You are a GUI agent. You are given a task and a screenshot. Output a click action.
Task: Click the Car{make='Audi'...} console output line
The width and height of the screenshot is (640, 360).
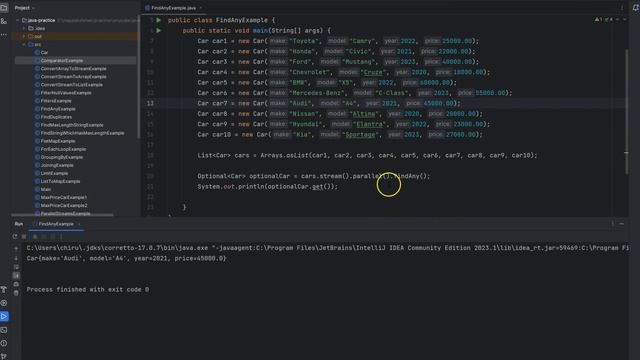126,258
